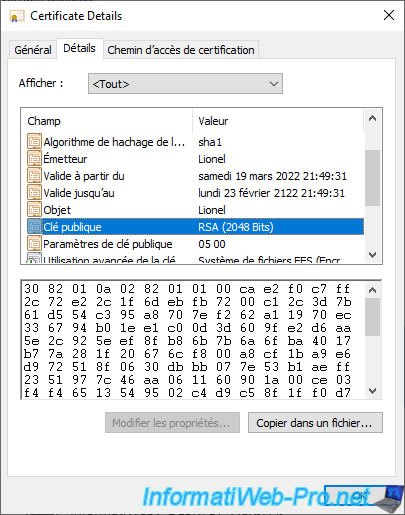Open the Afficher <Tout> dropdown
Screen dimensions: 405x515
185,84
